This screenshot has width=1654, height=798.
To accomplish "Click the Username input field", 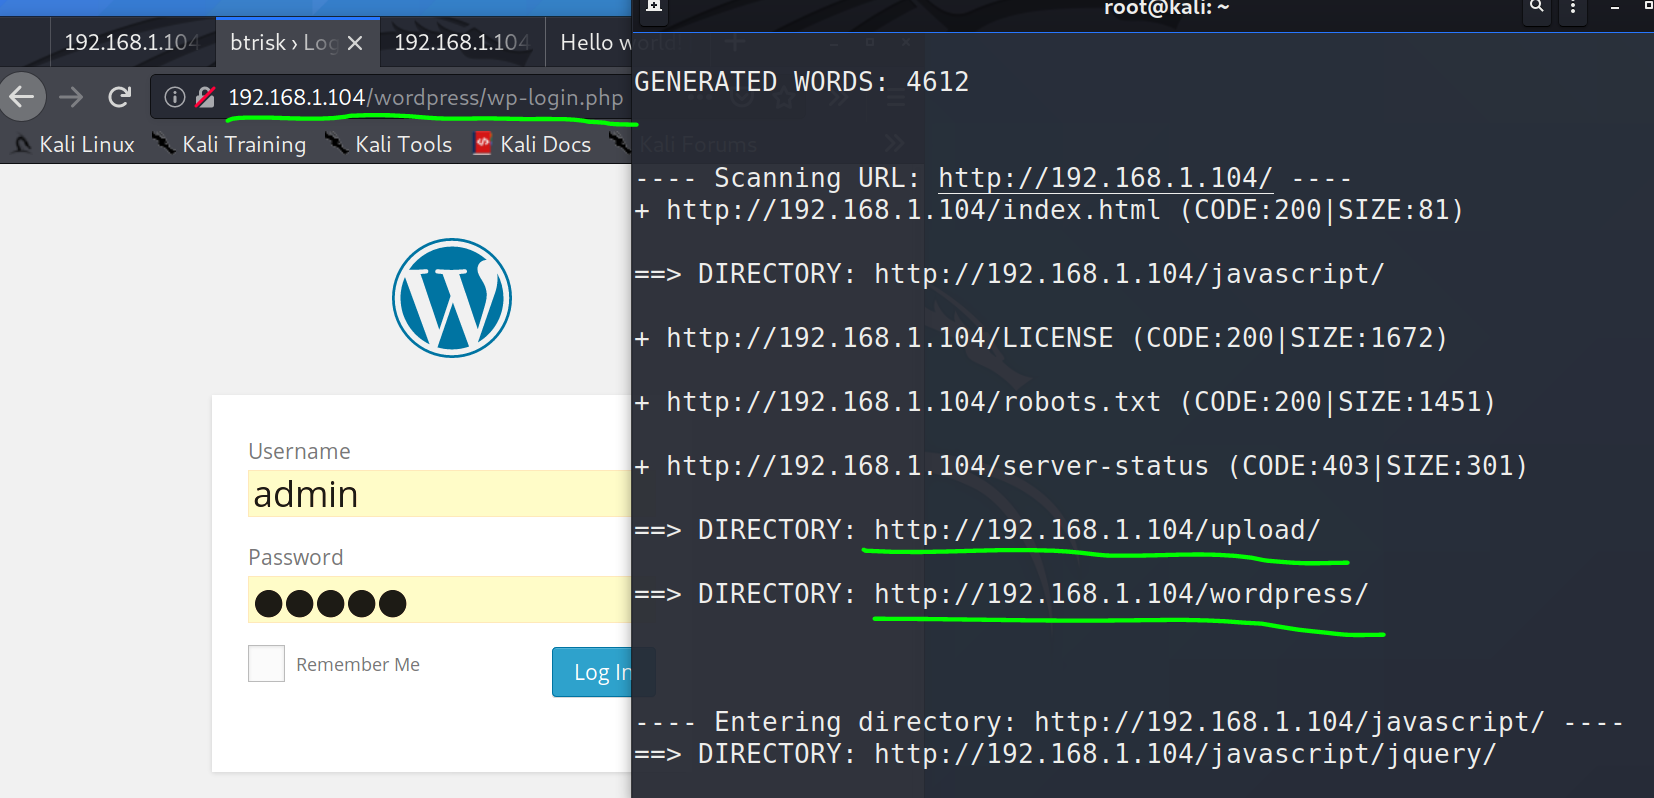I will (438, 494).
